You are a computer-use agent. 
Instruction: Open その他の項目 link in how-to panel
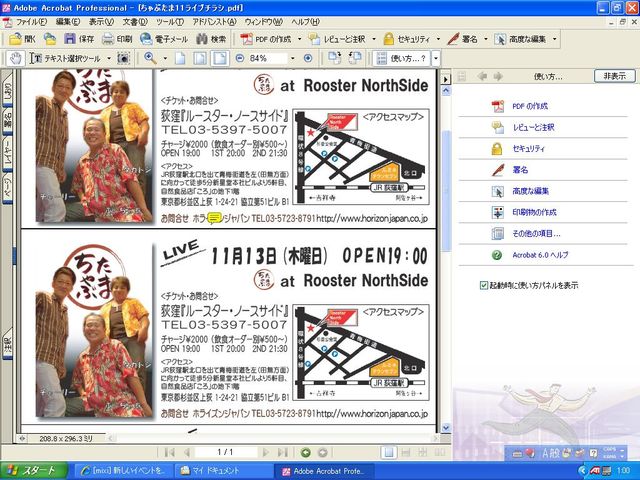click(536, 233)
